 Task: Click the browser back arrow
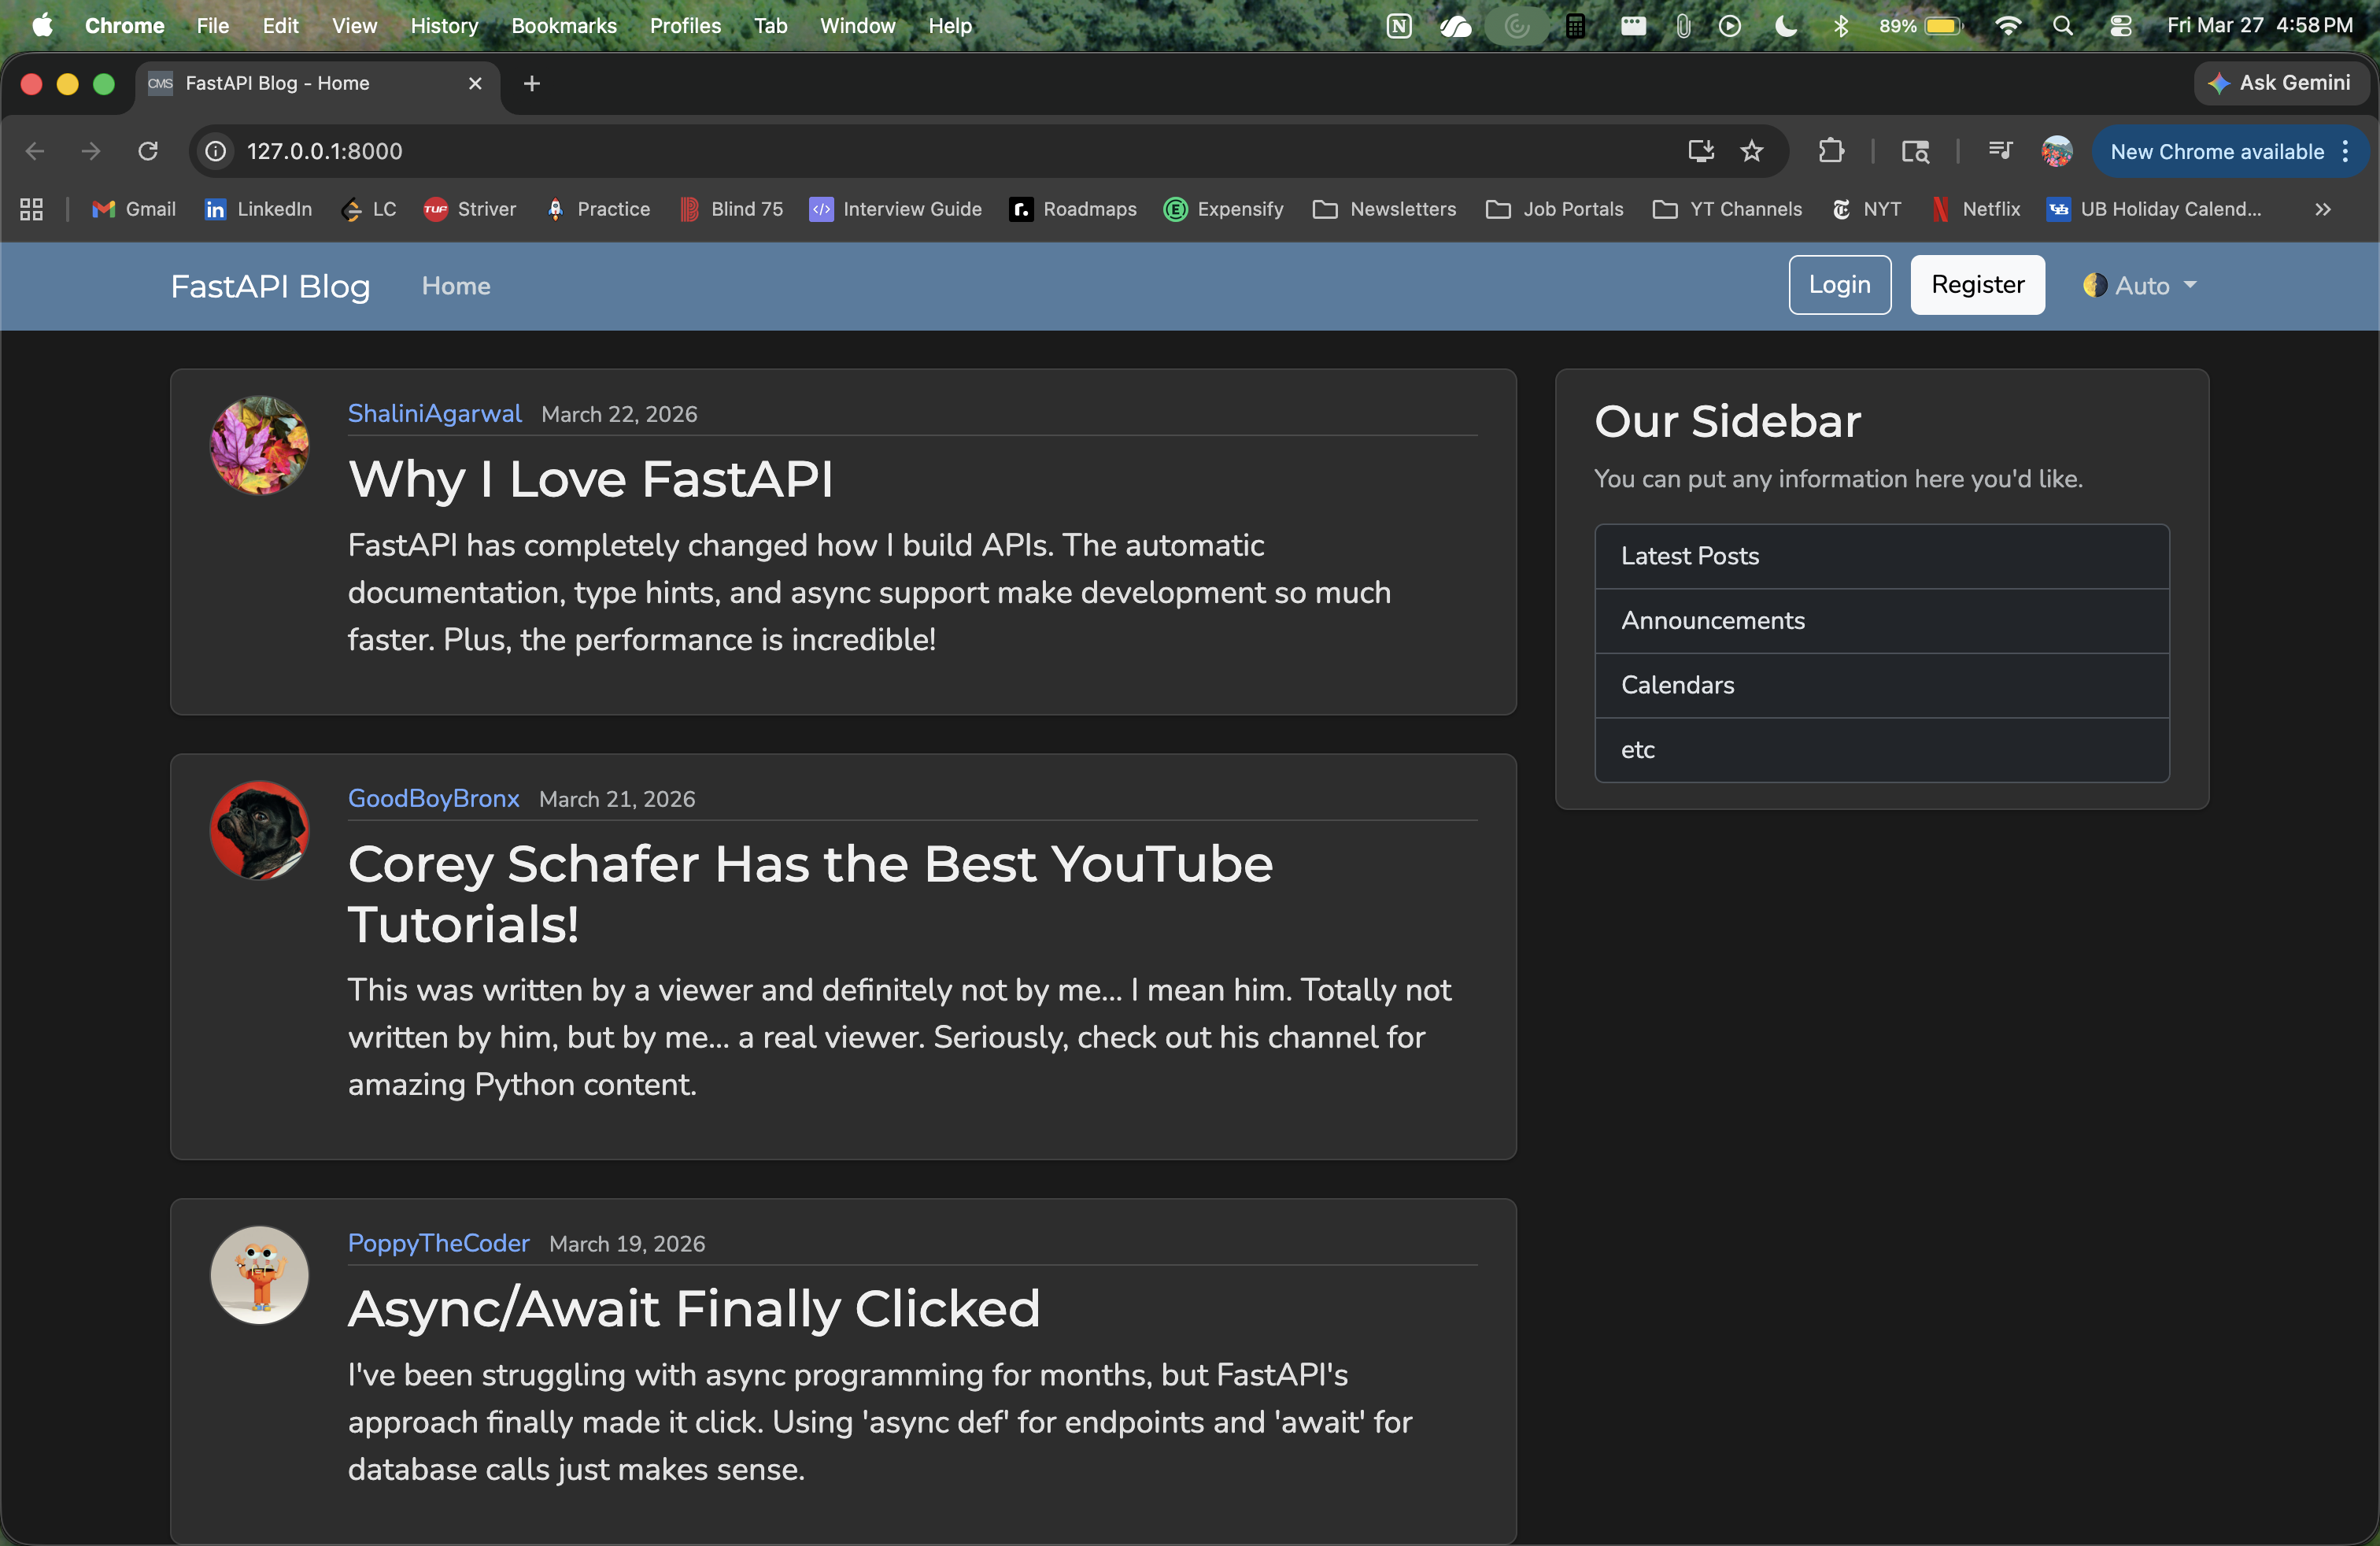point(35,151)
